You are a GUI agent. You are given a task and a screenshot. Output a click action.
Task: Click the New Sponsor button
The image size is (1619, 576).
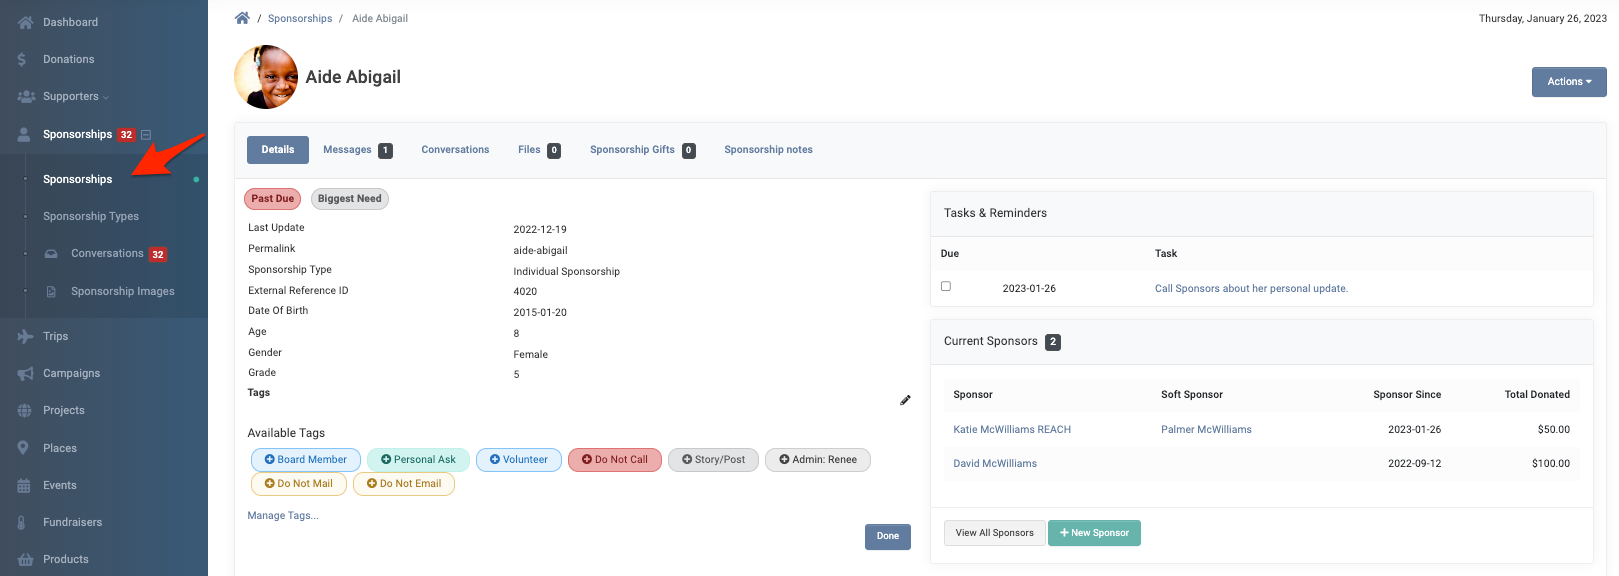coord(1094,533)
